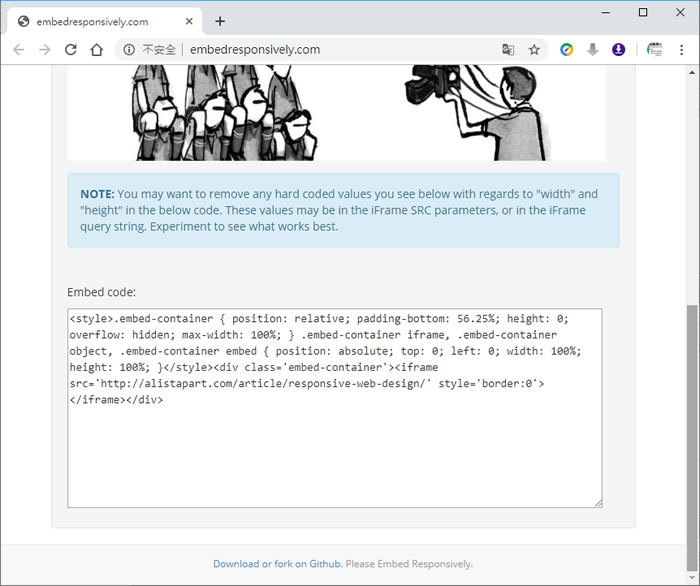Open the browser home page
Viewport: 700px width, 586px height.
(x=97, y=50)
